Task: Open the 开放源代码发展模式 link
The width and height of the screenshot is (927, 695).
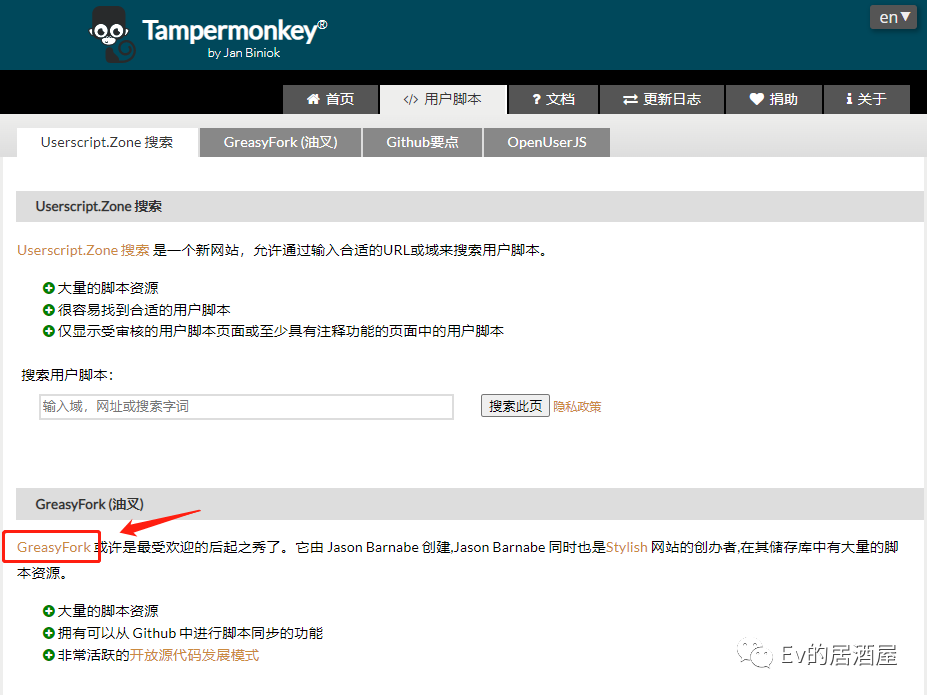Action: (x=194, y=655)
